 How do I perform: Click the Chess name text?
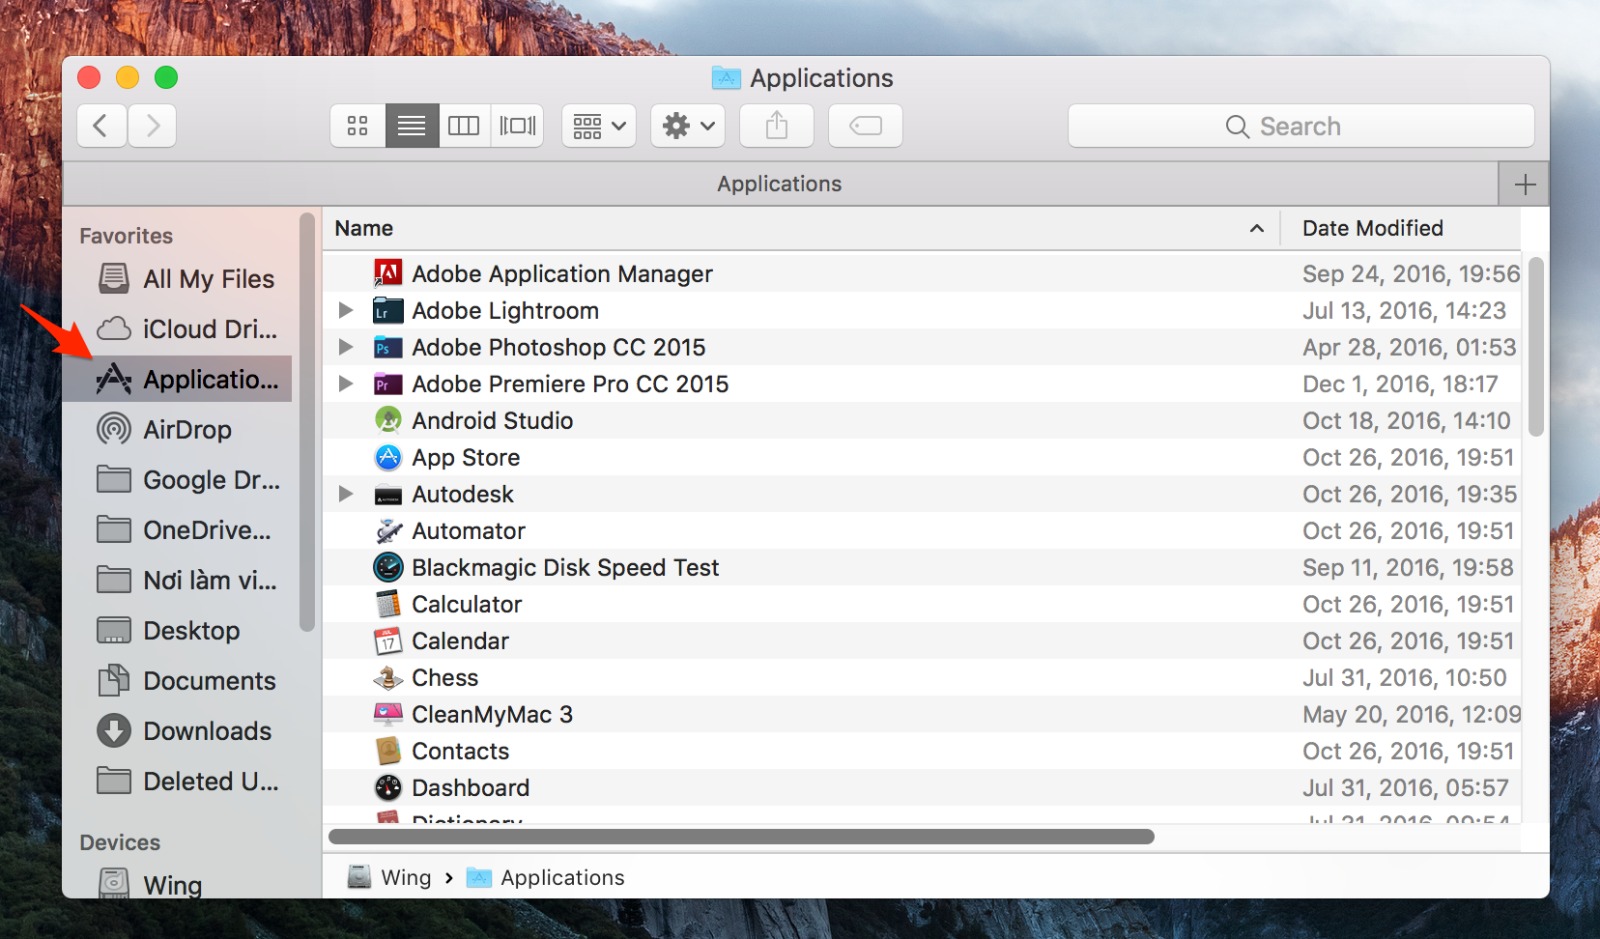(x=445, y=678)
